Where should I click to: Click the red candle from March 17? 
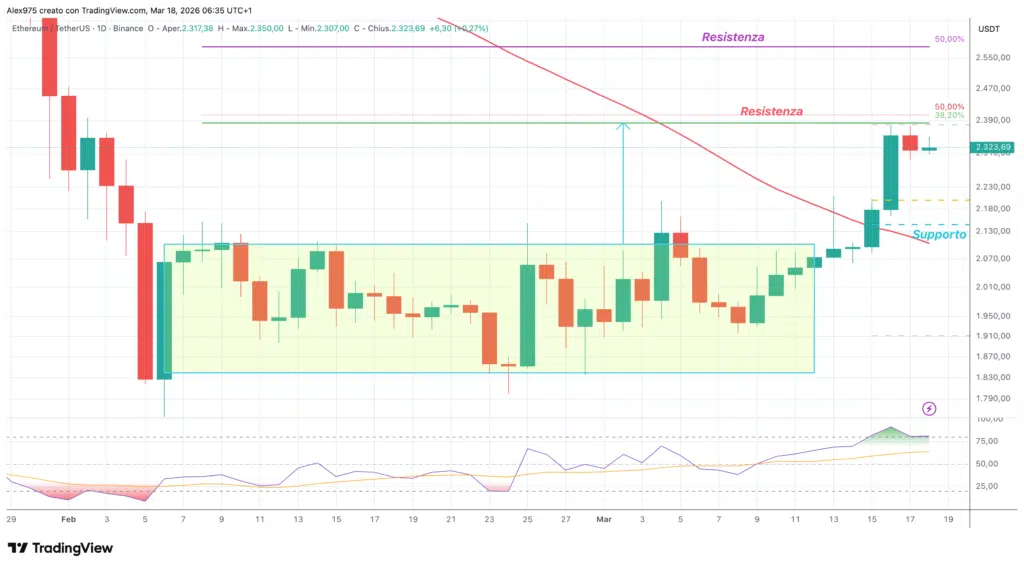[x=910, y=143]
